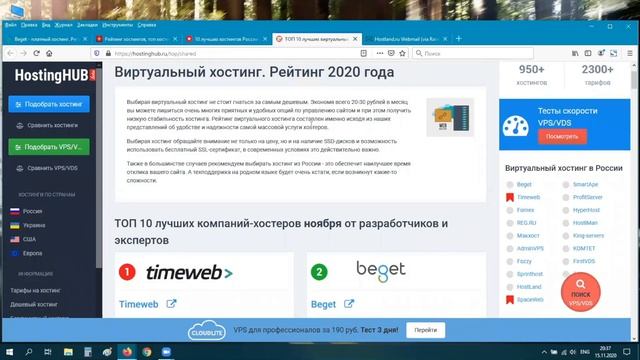Close the ТОП 10 лучших виртуальных tab
Screen dimensions: 640x360
coord(355,39)
